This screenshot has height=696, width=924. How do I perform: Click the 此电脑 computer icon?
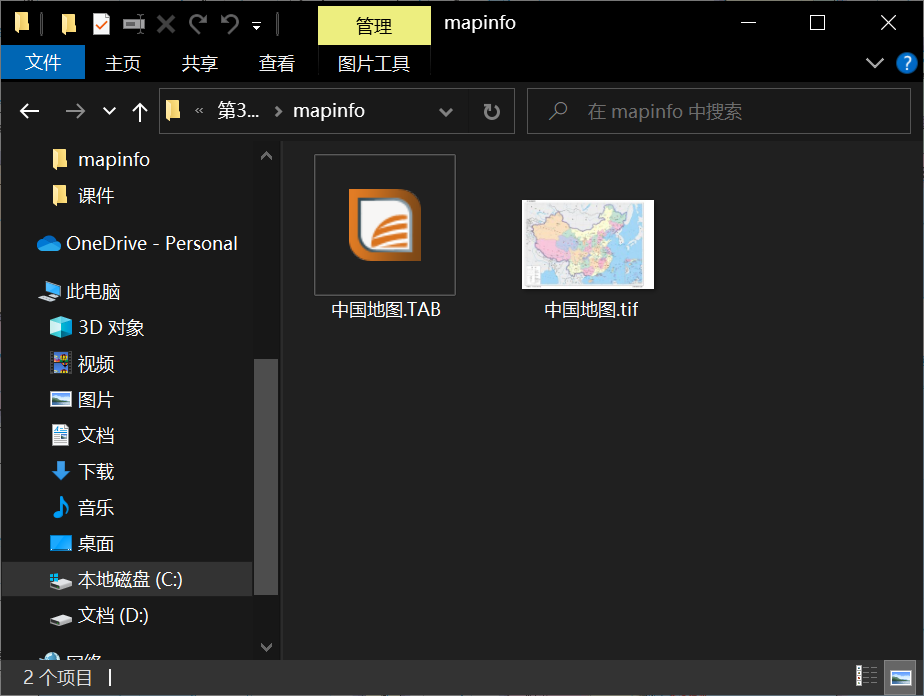click(x=50, y=291)
